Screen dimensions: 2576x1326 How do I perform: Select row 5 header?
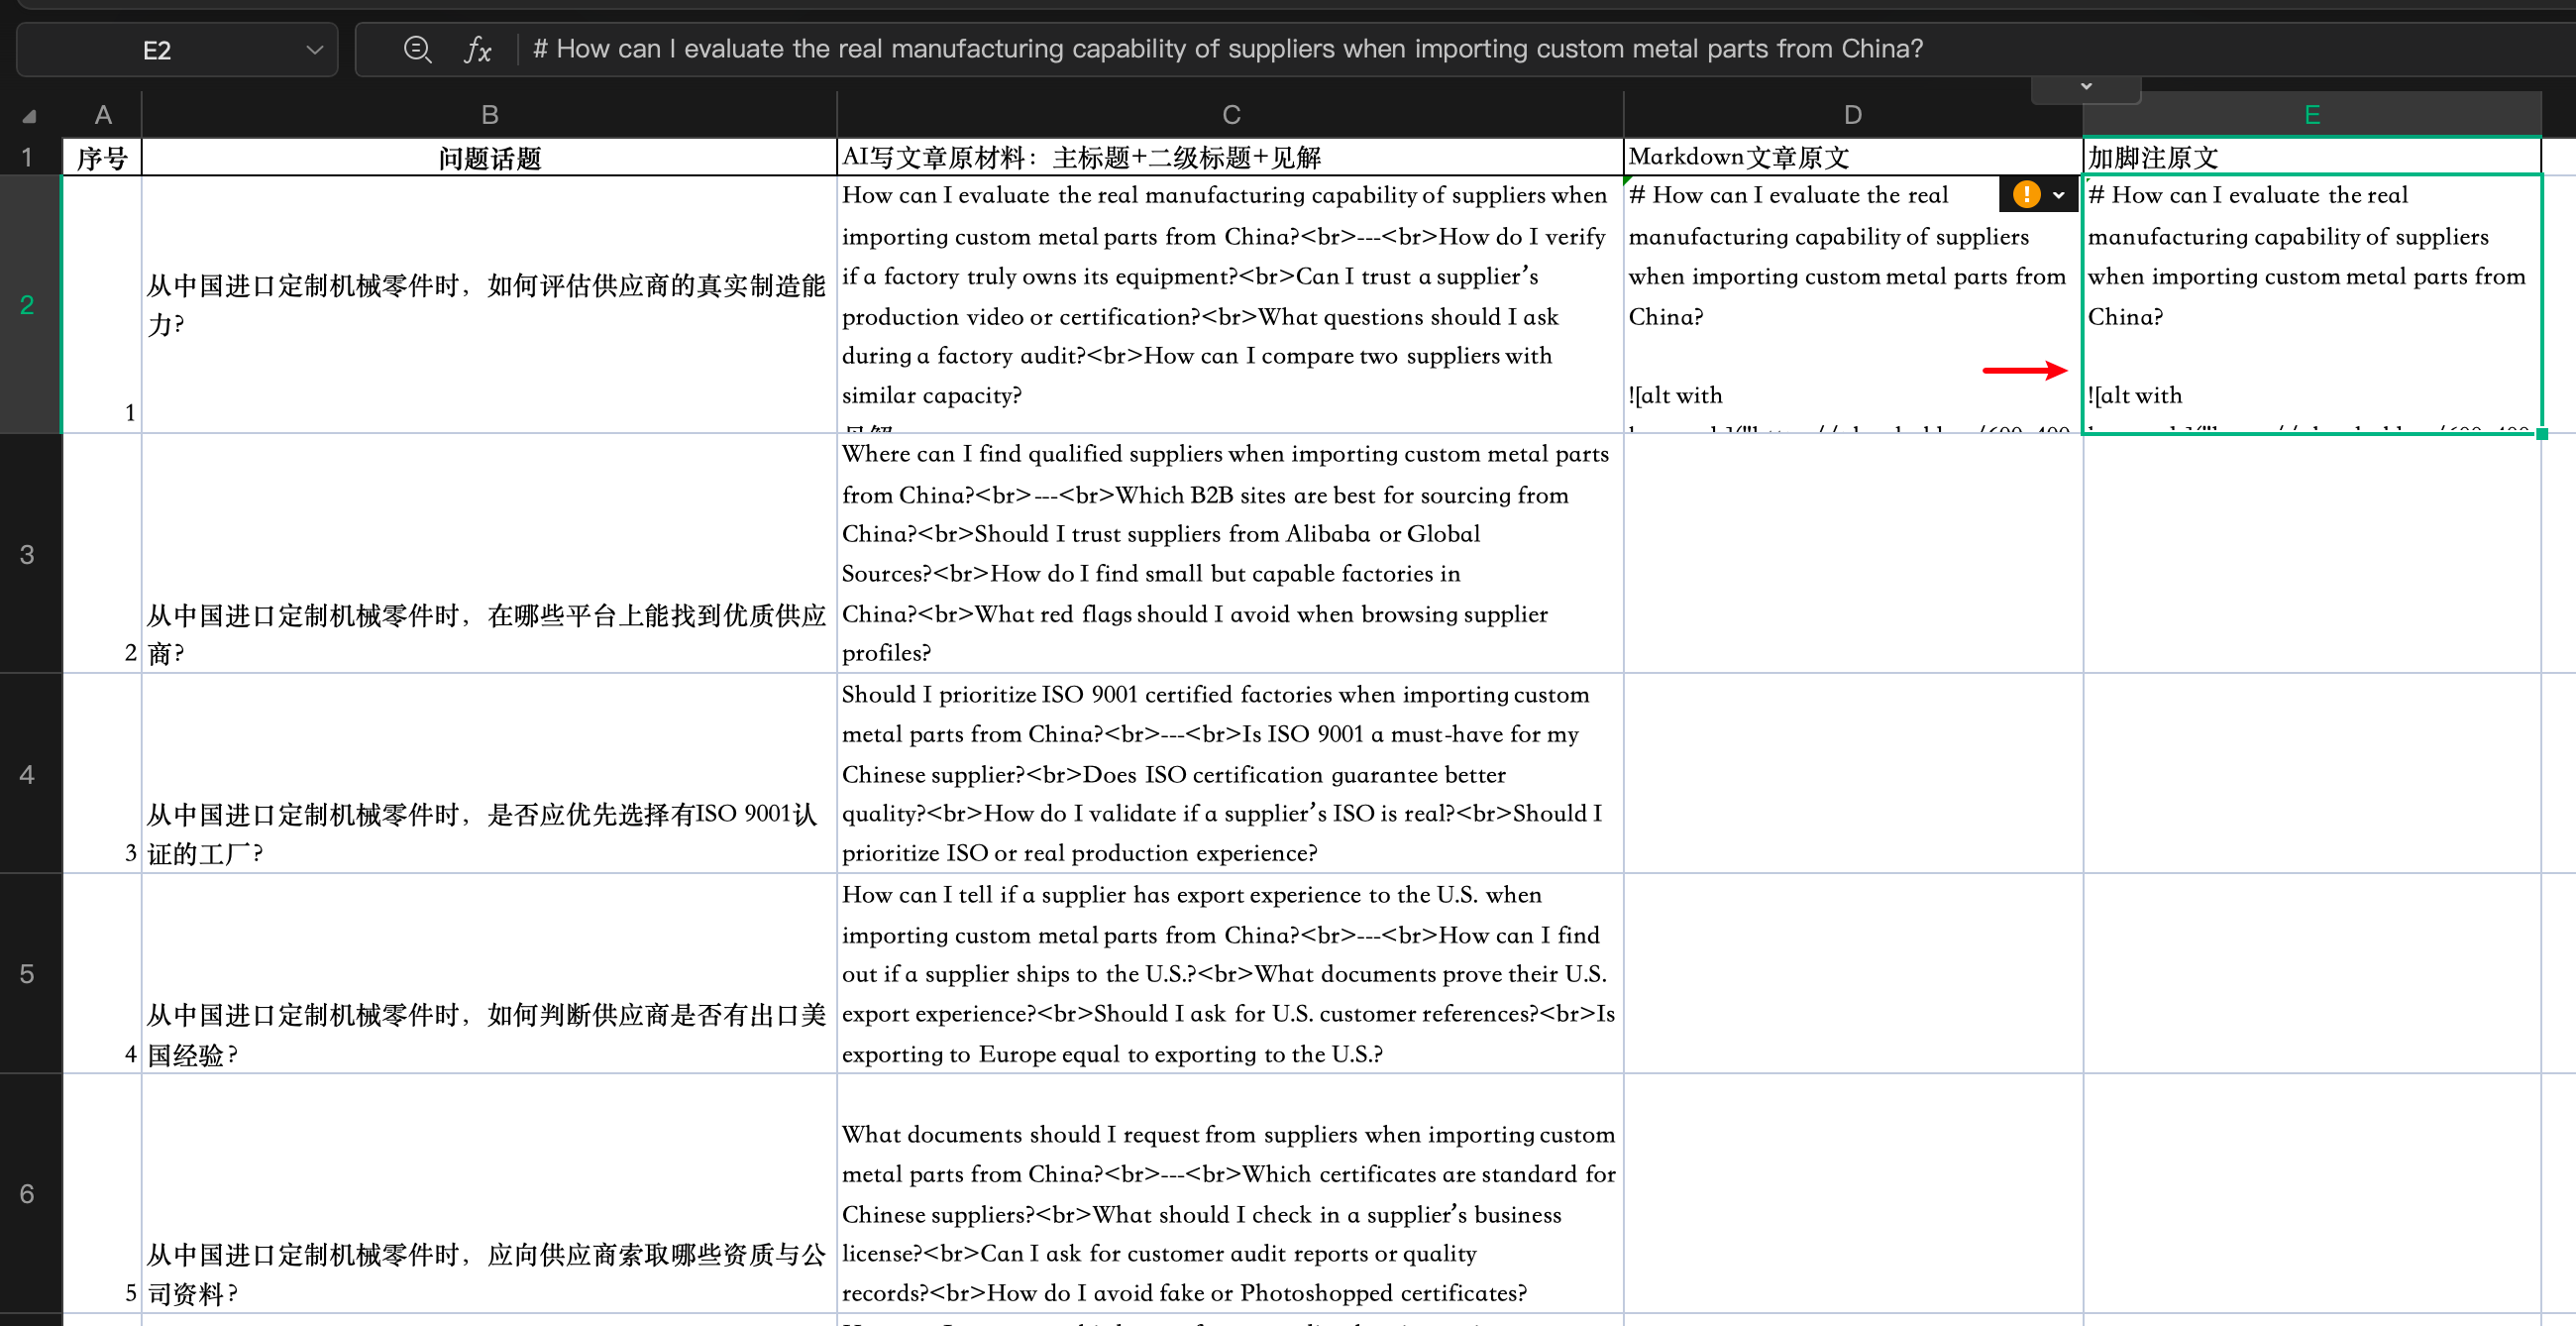coord(28,973)
